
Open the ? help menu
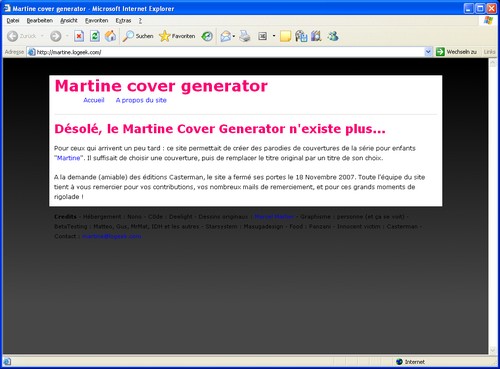pos(140,21)
